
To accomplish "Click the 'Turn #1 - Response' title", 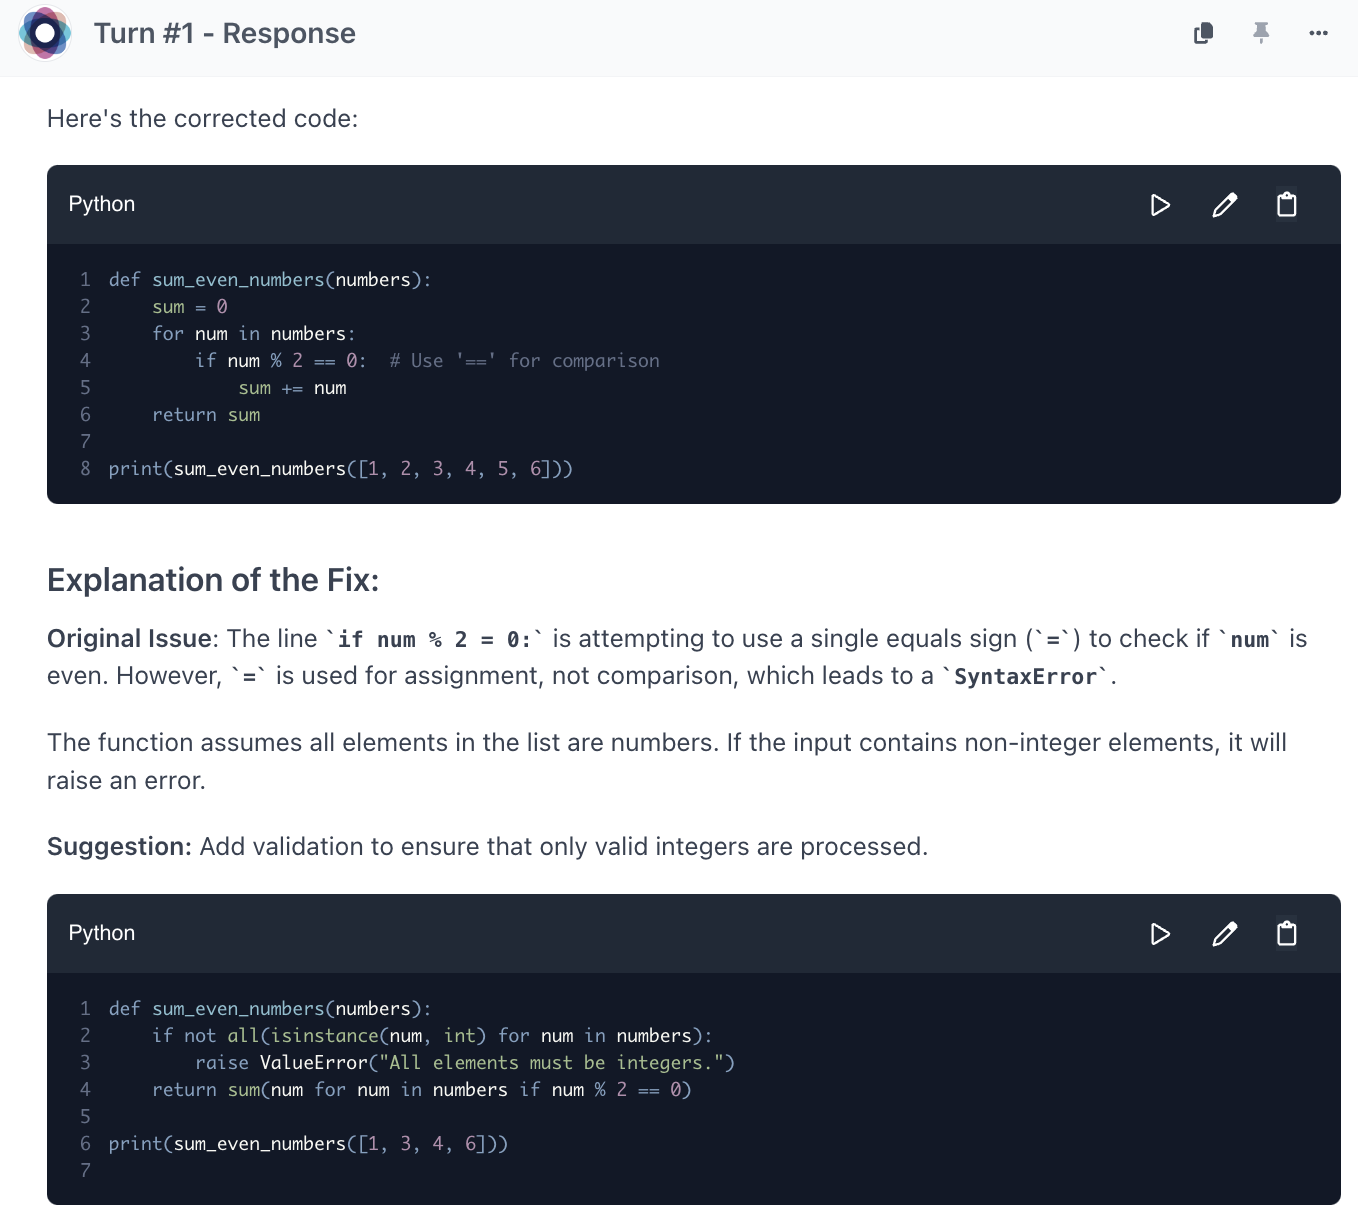I will [x=225, y=33].
